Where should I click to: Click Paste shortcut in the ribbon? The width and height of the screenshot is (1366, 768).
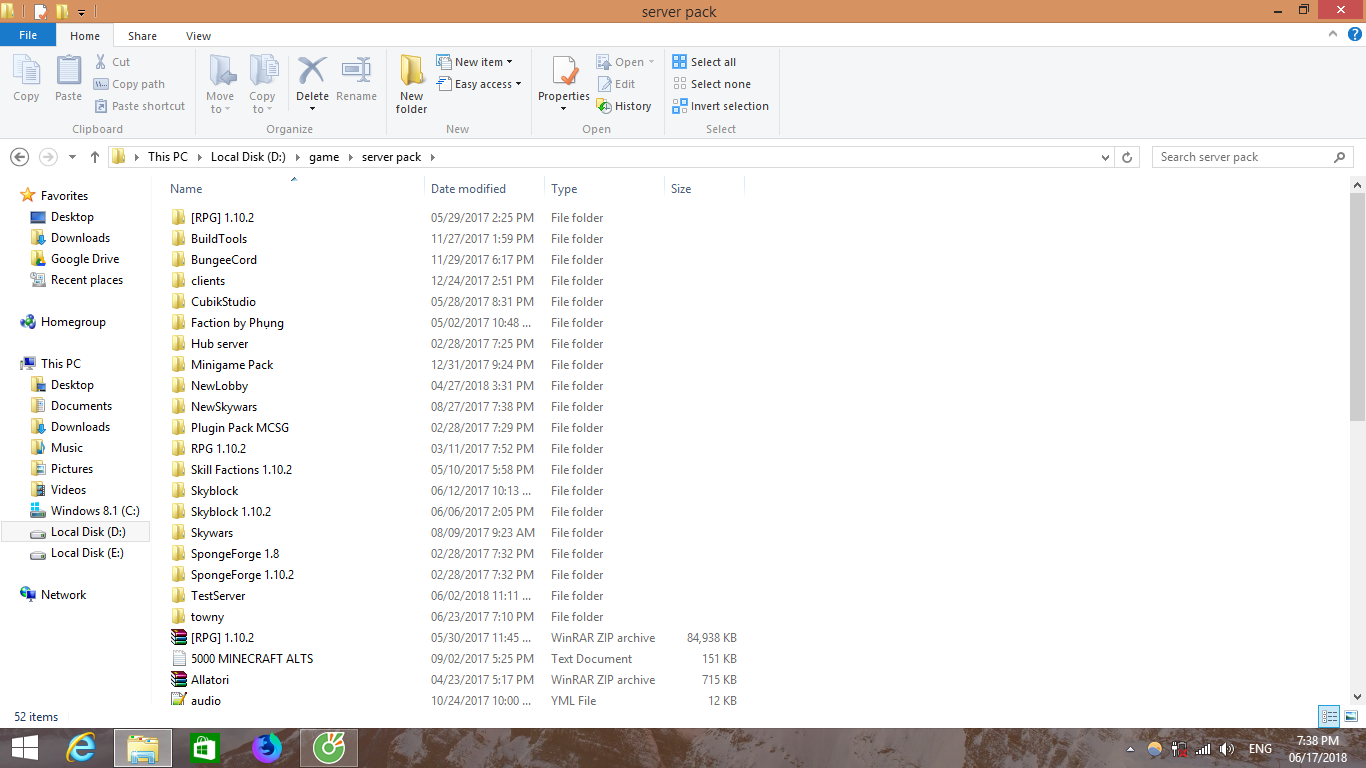click(140, 106)
